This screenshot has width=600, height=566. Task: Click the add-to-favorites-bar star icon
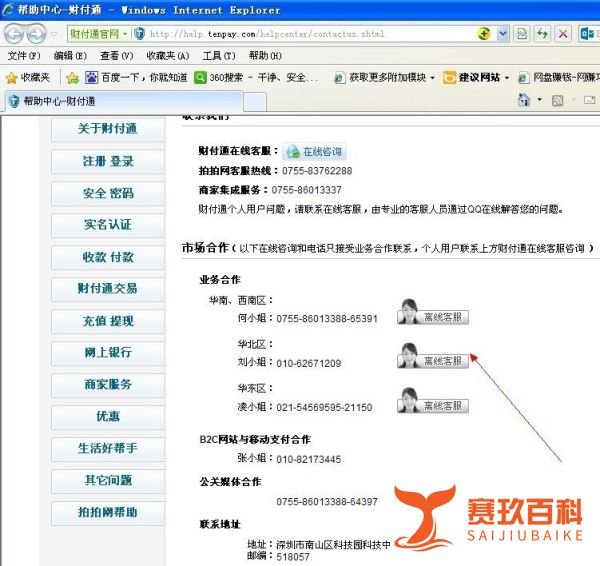click(72, 78)
